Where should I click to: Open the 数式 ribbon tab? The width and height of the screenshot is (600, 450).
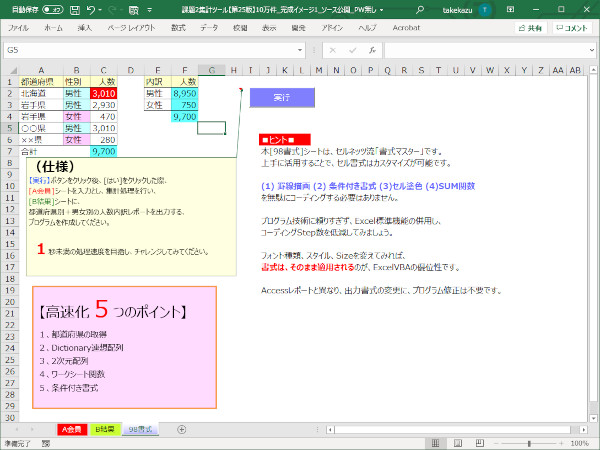tap(178, 28)
